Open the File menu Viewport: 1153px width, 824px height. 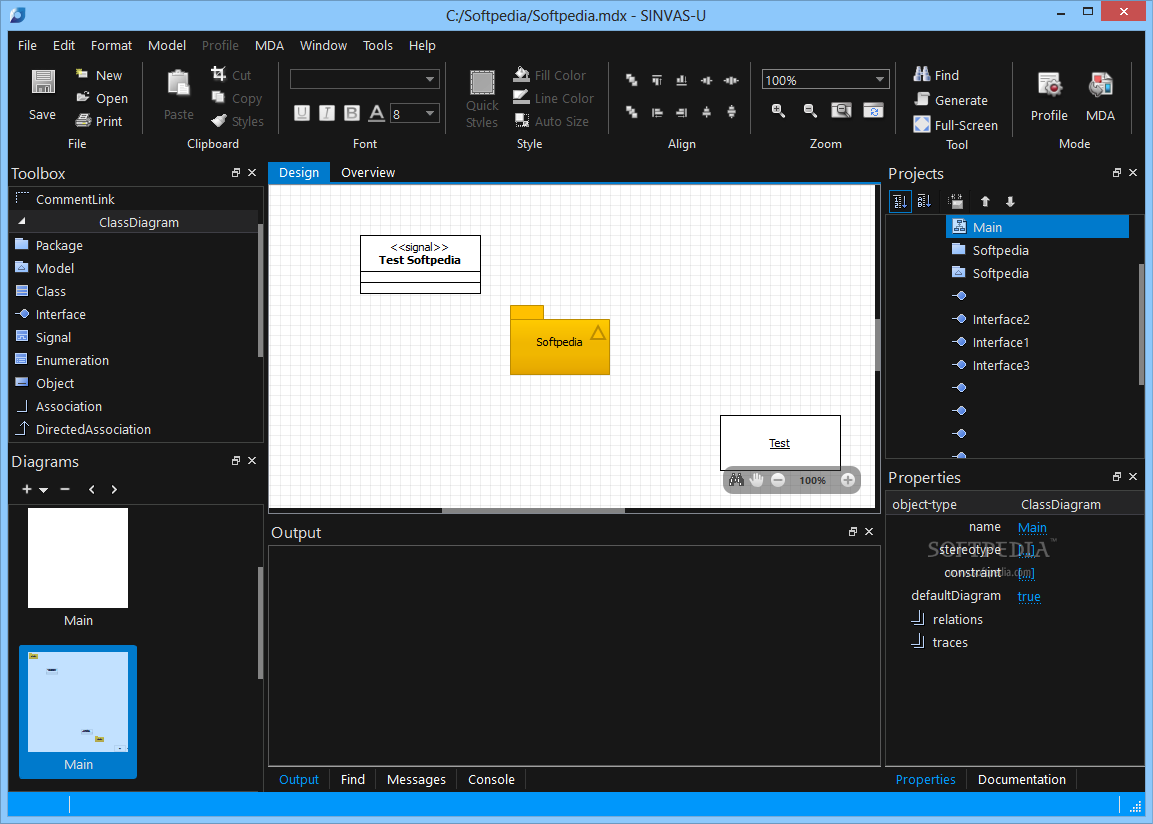(27, 46)
